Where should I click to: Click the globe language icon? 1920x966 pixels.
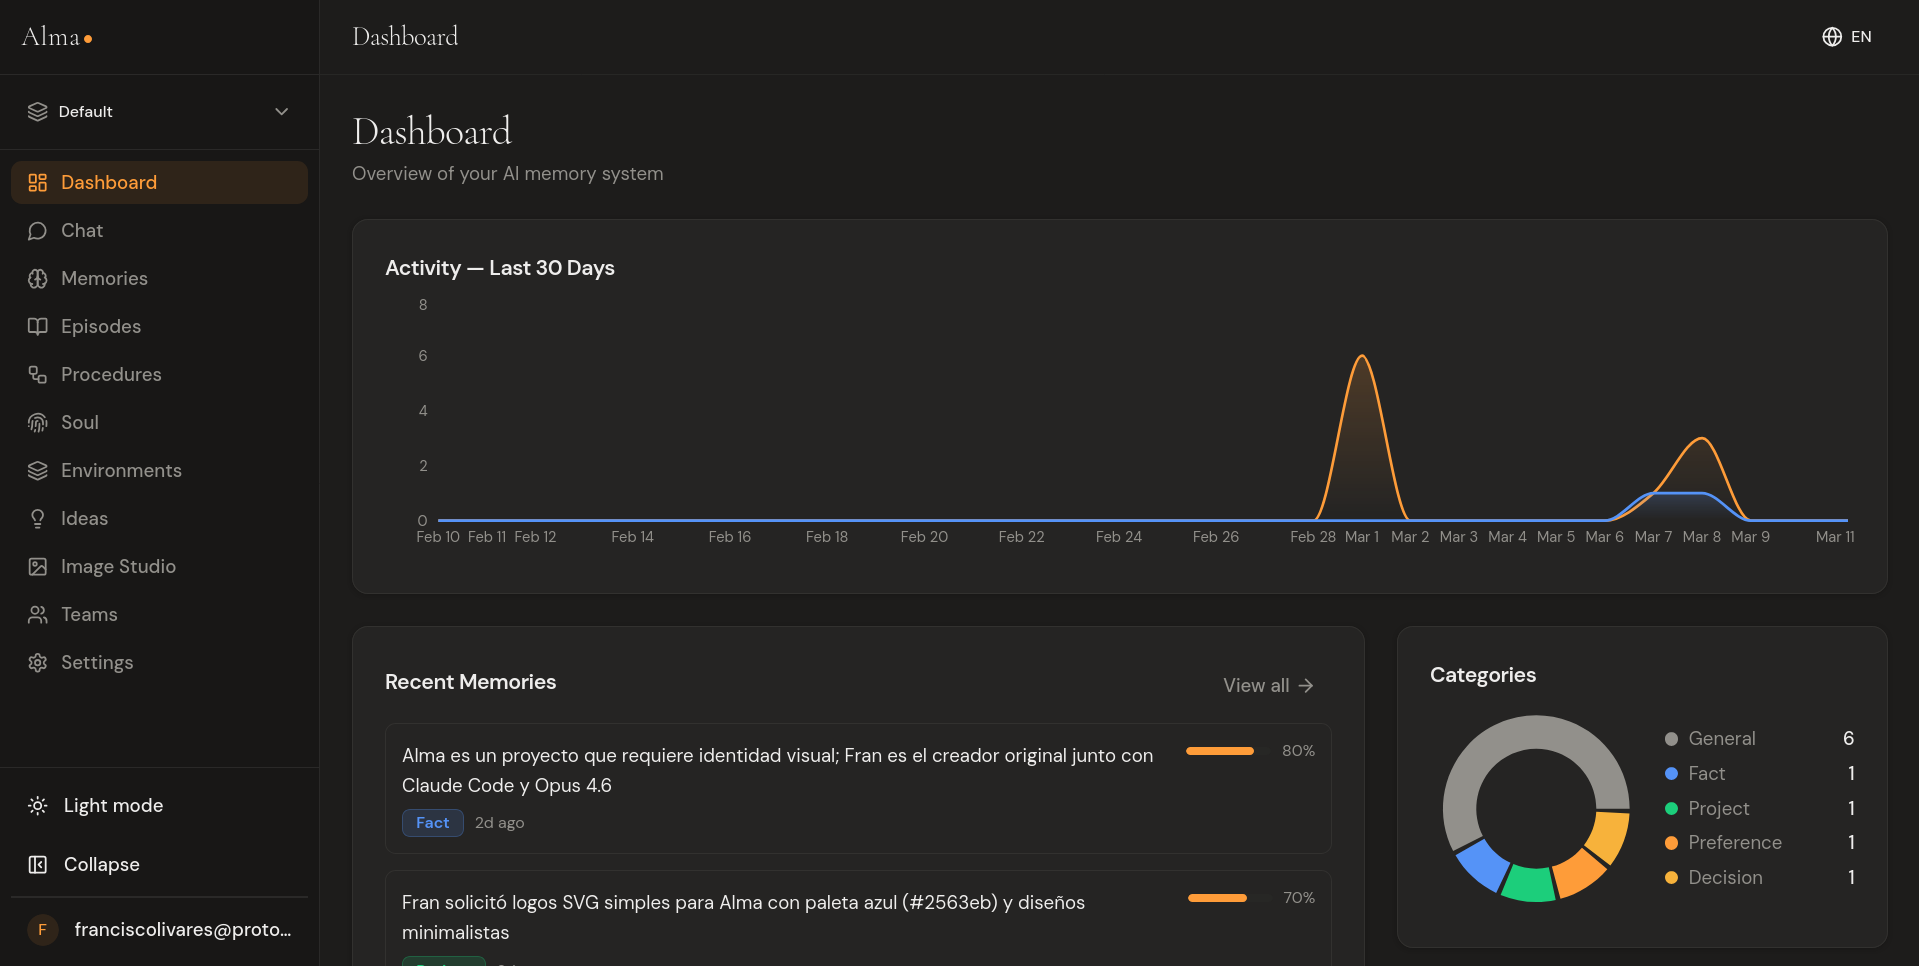[x=1832, y=36]
